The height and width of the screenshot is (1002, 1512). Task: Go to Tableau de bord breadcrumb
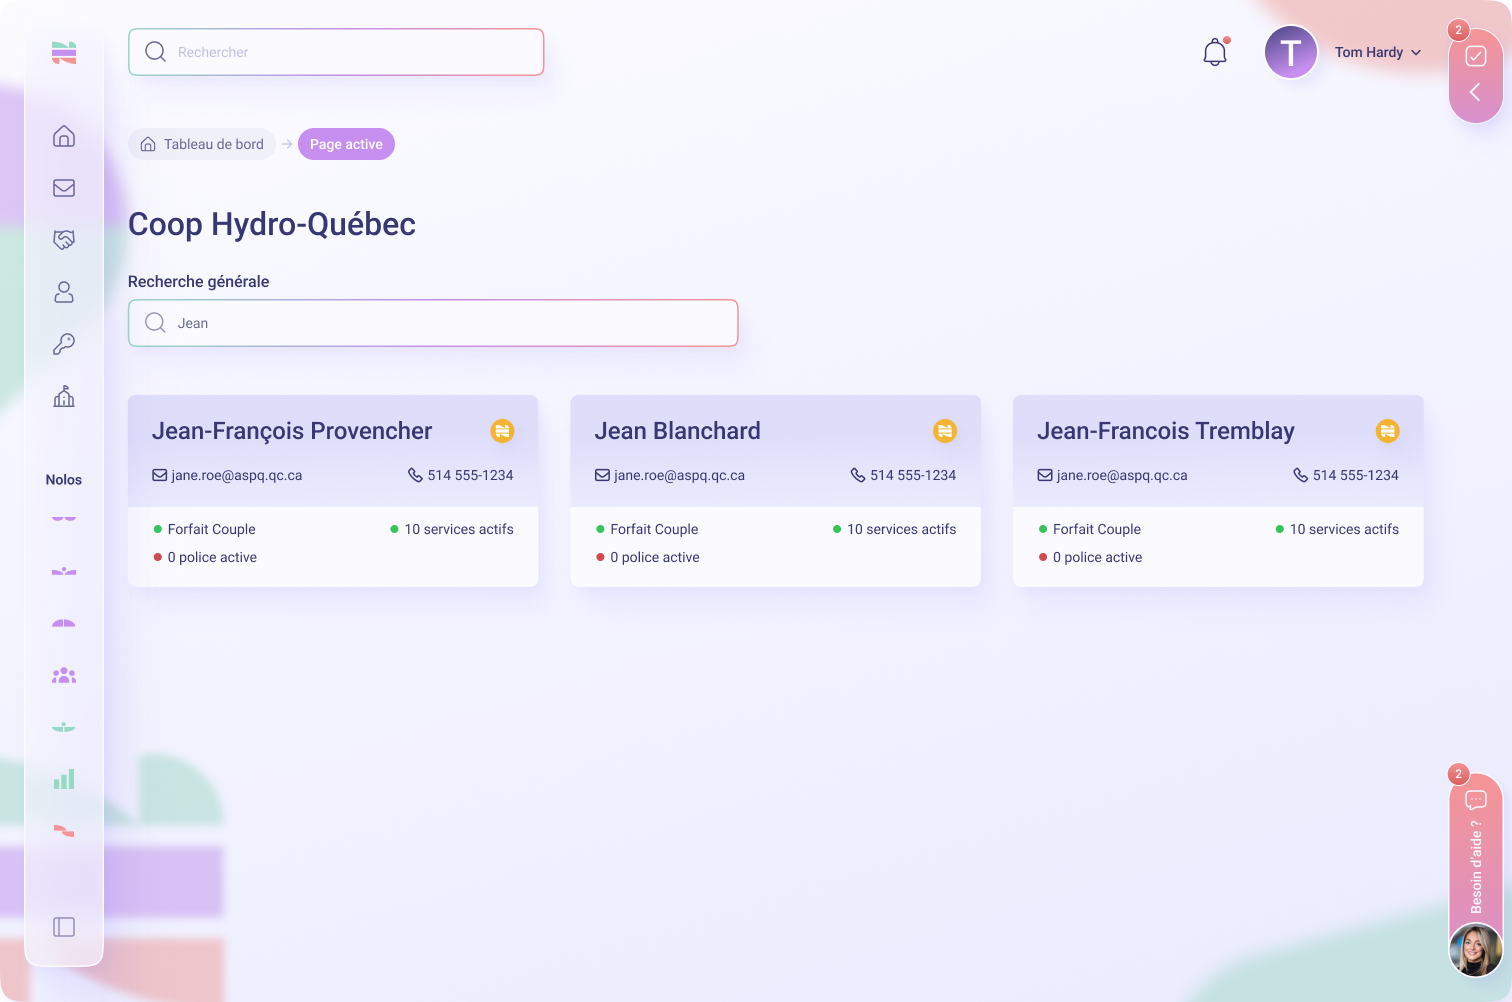202,144
